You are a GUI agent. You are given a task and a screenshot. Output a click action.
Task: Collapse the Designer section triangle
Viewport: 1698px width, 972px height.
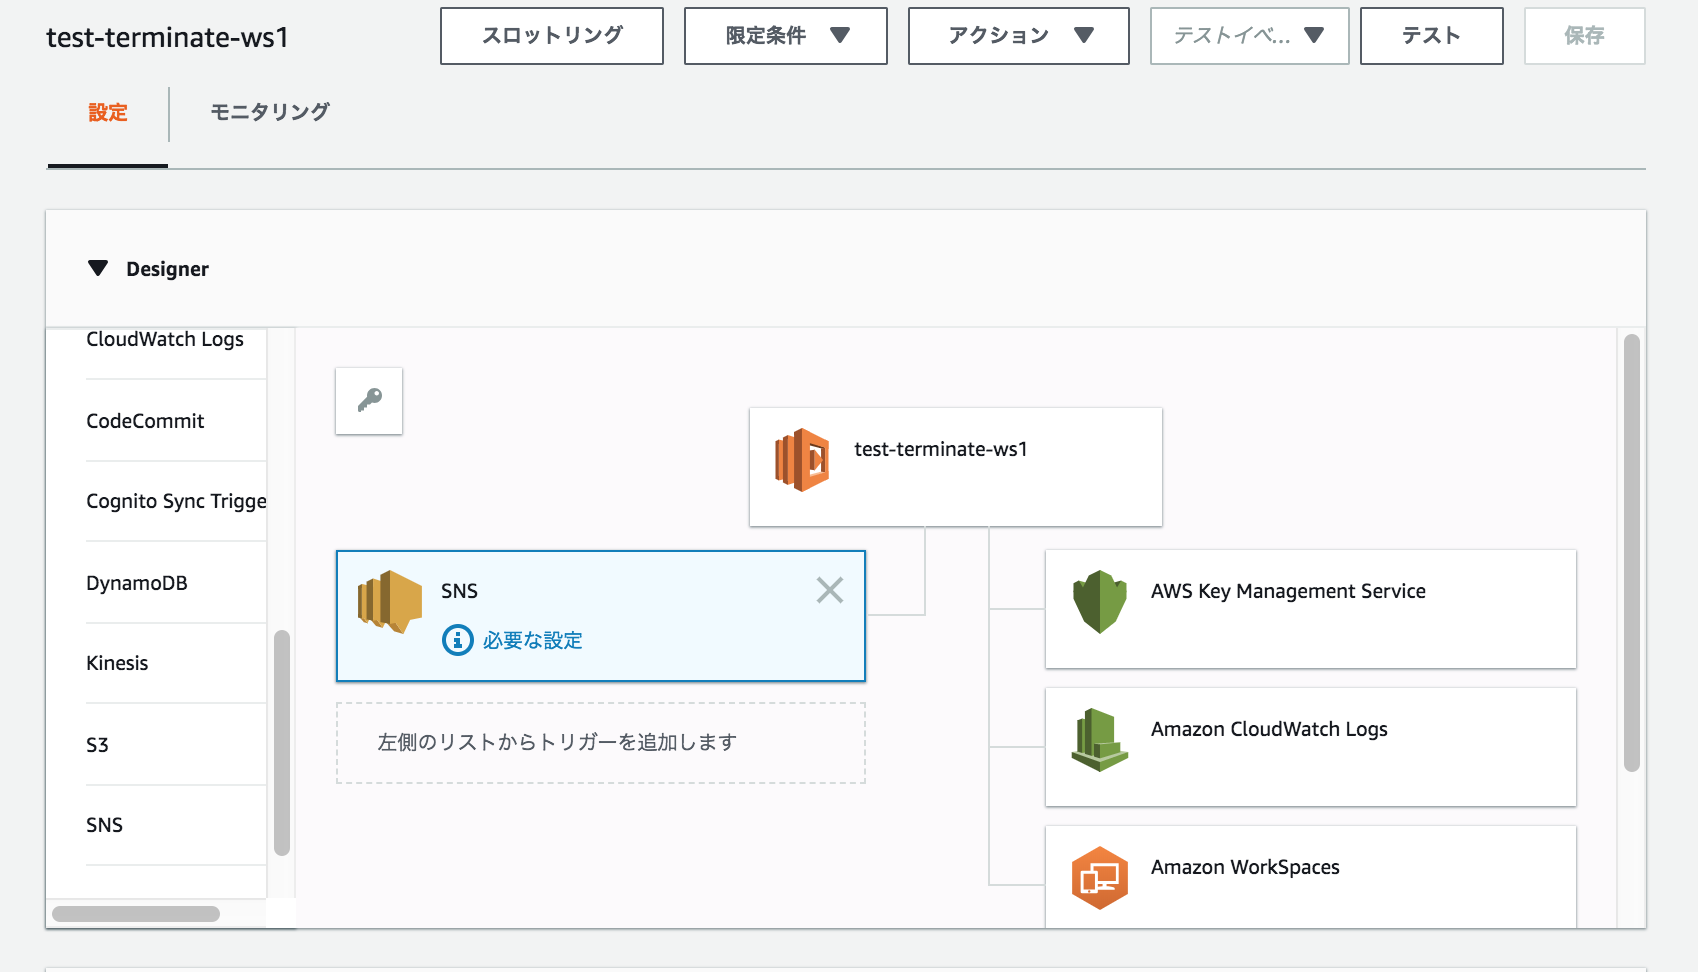tap(98, 268)
